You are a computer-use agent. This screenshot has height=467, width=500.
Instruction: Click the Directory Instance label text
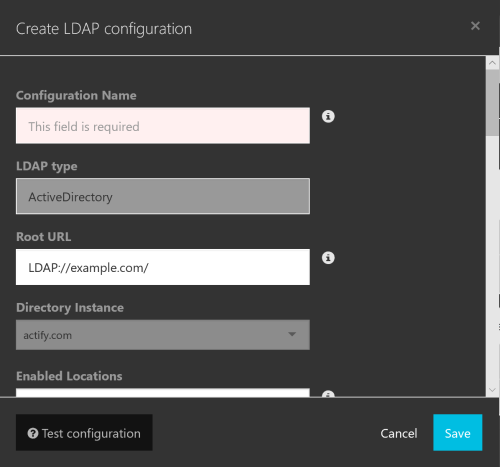tap(70, 307)
